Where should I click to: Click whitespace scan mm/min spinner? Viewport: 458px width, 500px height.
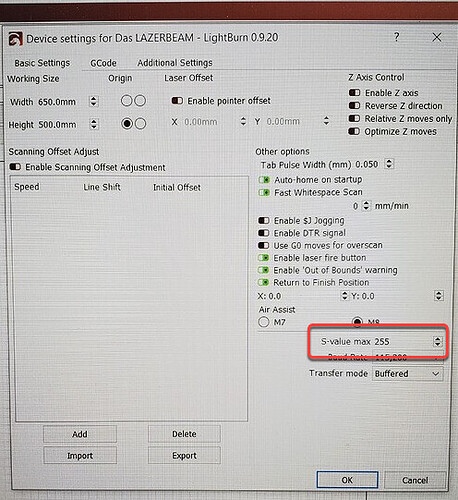[x=366, y=205]
